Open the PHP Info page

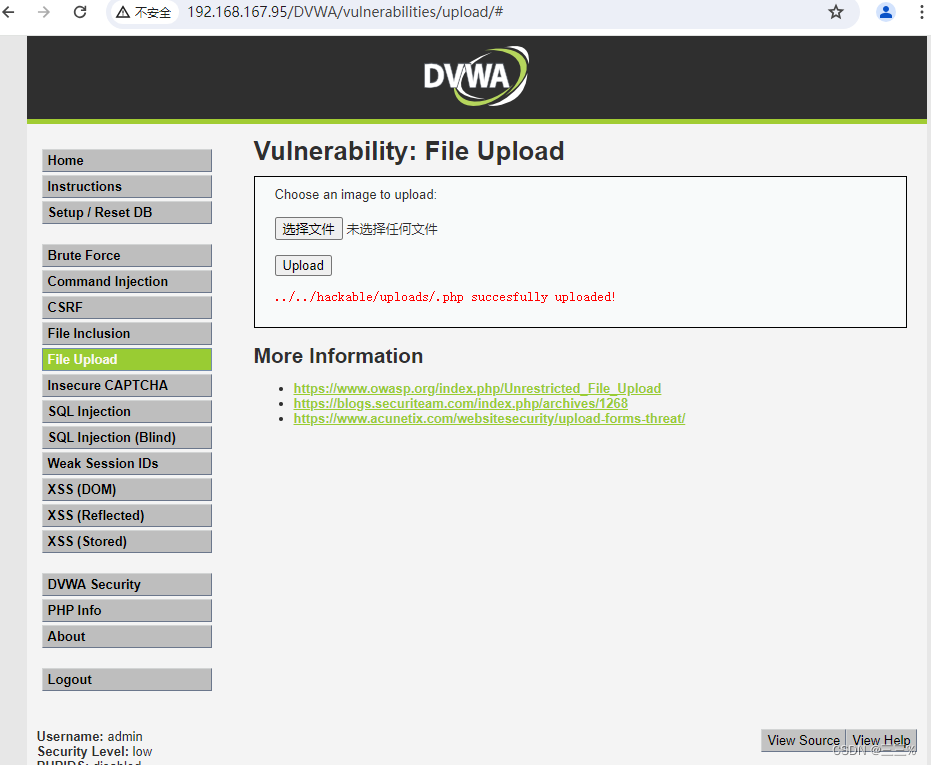pos(127,611)
